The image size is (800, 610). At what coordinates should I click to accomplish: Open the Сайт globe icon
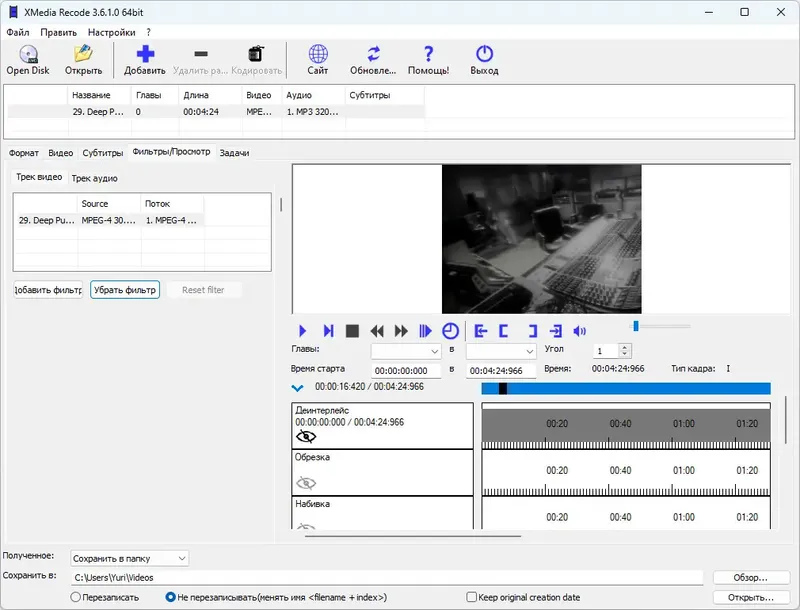[x=318, y=55]
